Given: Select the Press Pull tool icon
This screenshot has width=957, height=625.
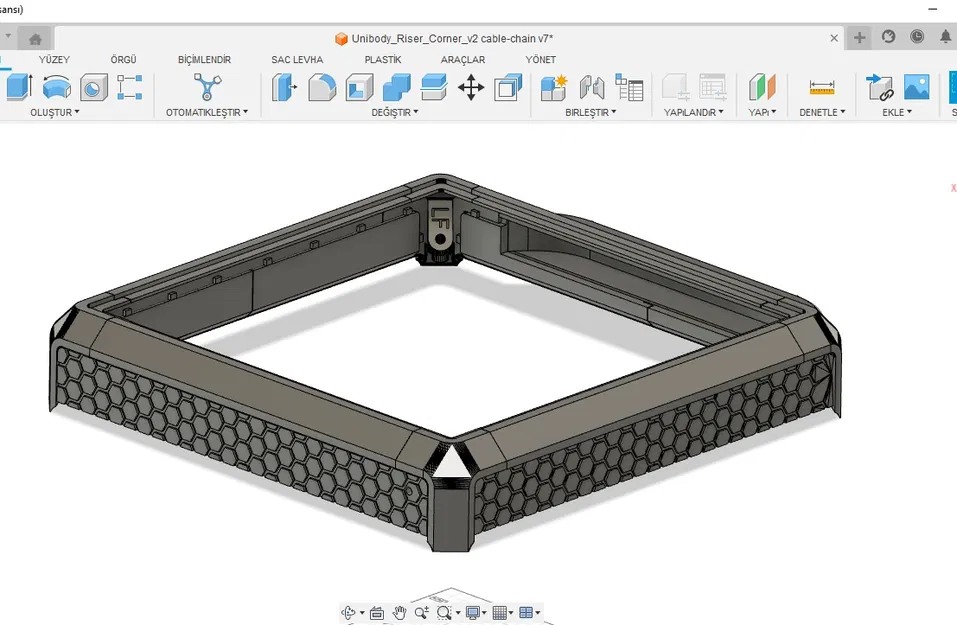Looking at the screenshot, I should [x=284, y=87].
